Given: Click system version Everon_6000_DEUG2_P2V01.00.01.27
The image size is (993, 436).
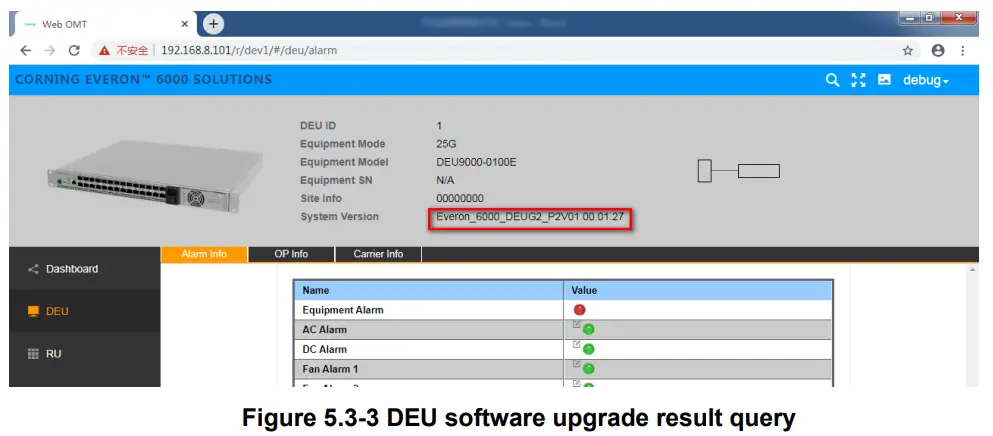Looking at the screenshot, I should 531,217.
